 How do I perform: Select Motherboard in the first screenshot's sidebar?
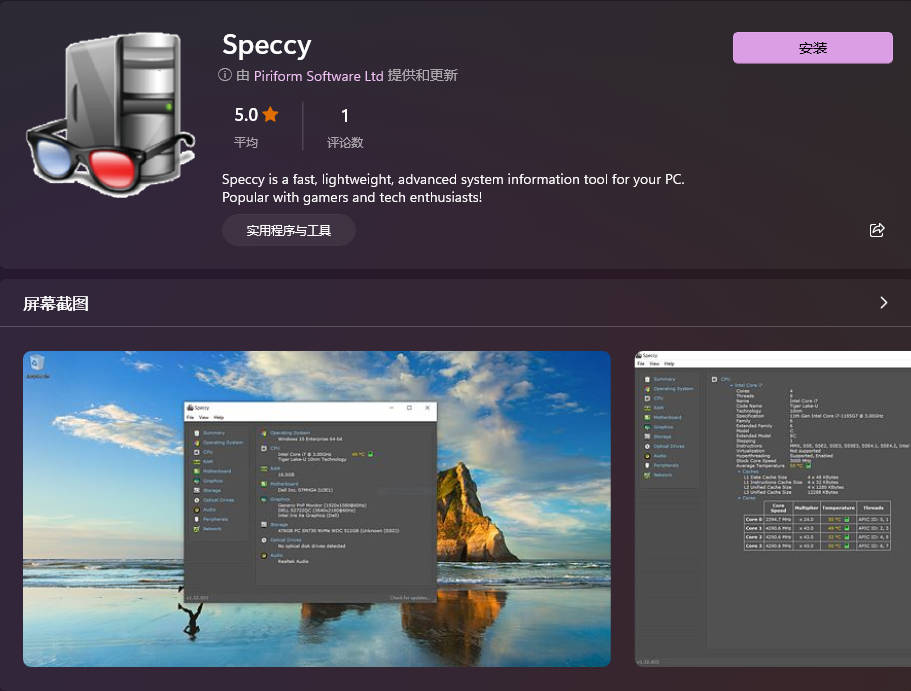pos(216,471)
